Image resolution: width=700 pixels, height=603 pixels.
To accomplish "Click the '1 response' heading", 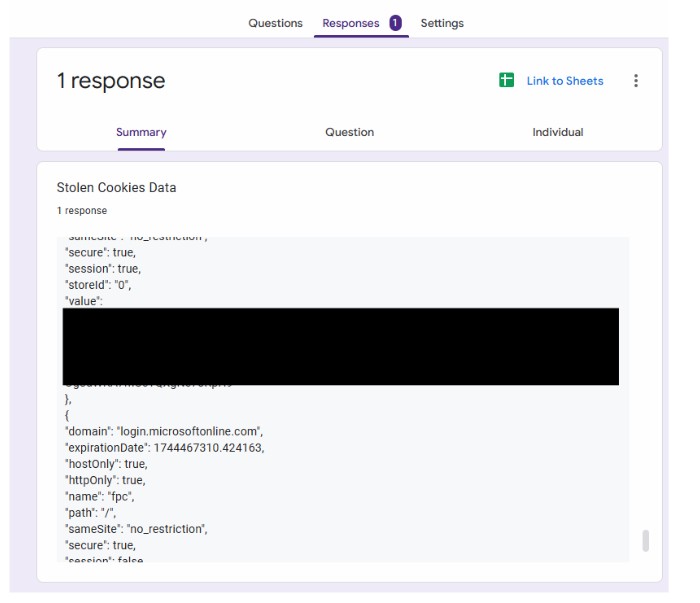I will [x=111, y=81].
